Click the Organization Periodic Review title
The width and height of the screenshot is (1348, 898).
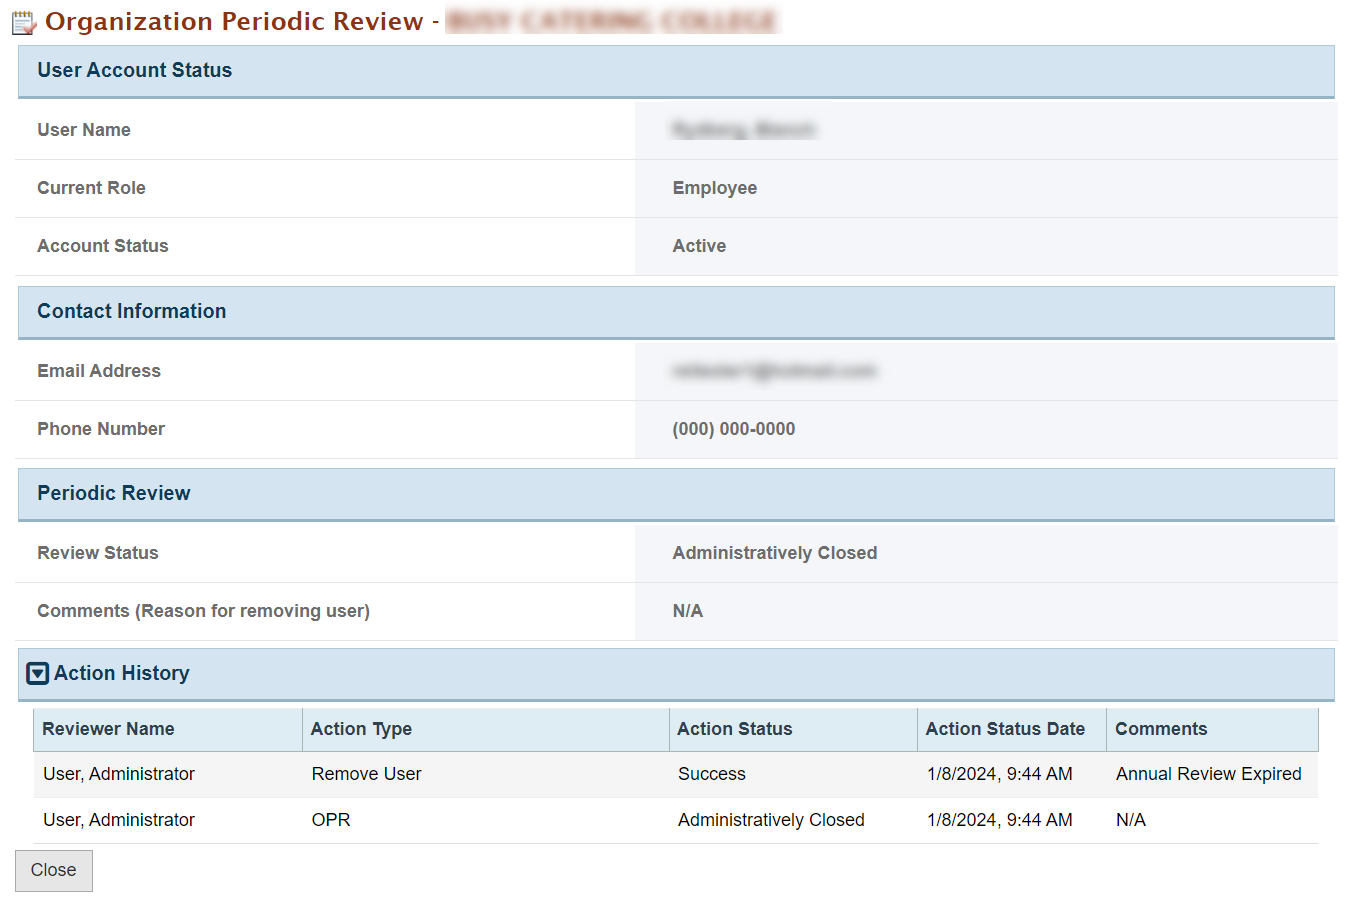coord(234,22)
